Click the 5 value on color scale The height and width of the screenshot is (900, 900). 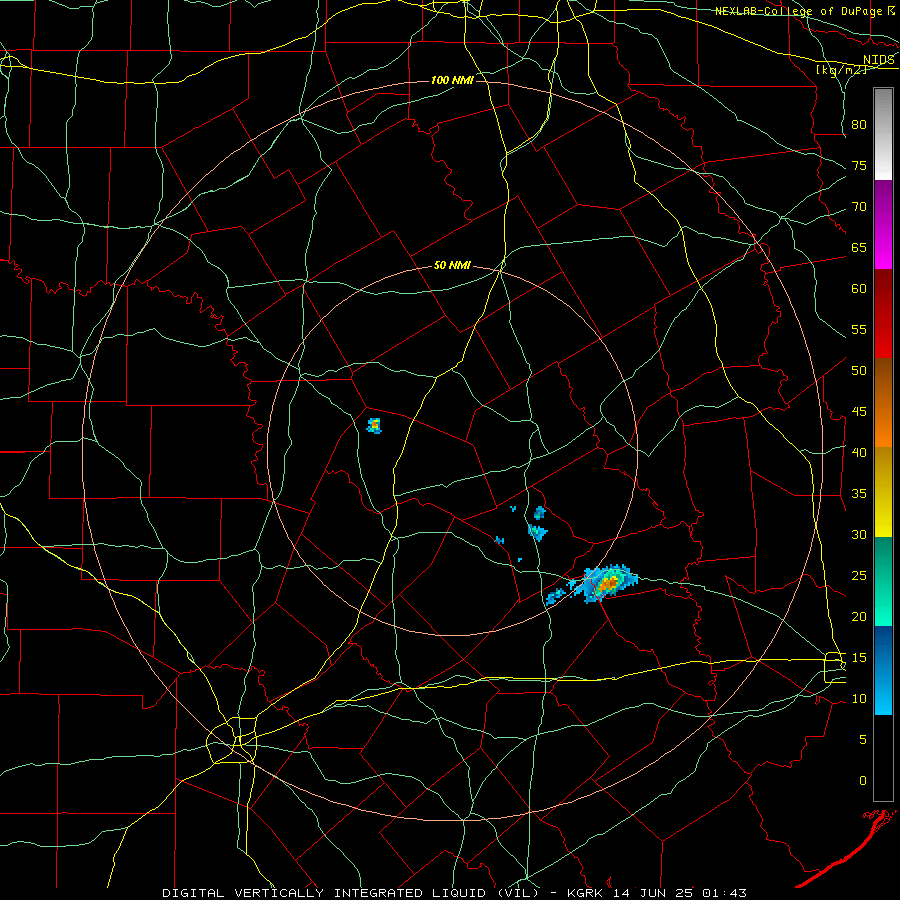pyautogui.click(x=863, y=740)
